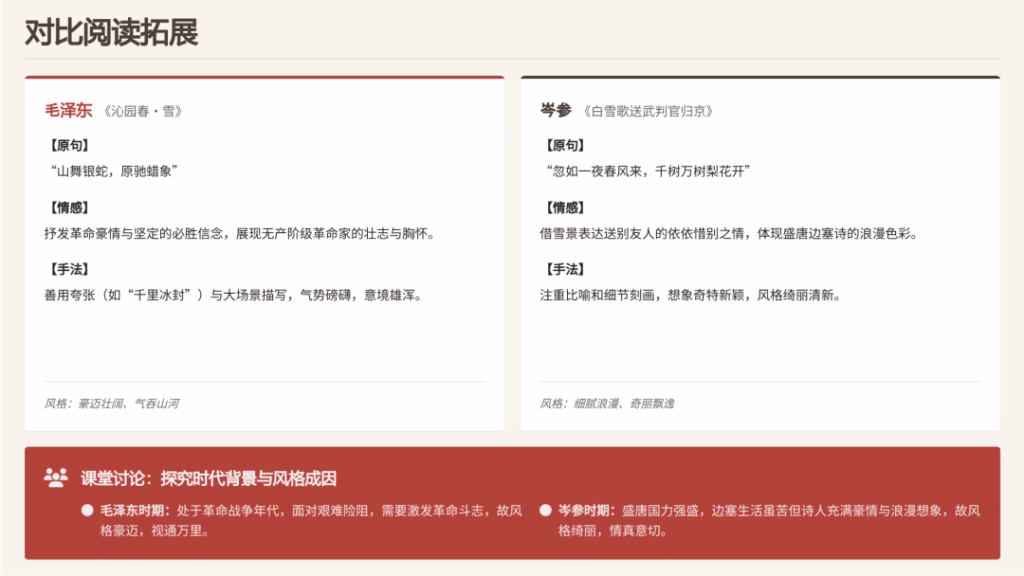
Task: Click the 【原句】 label in the 岑参 card
Action: click(x=563, y=146)
